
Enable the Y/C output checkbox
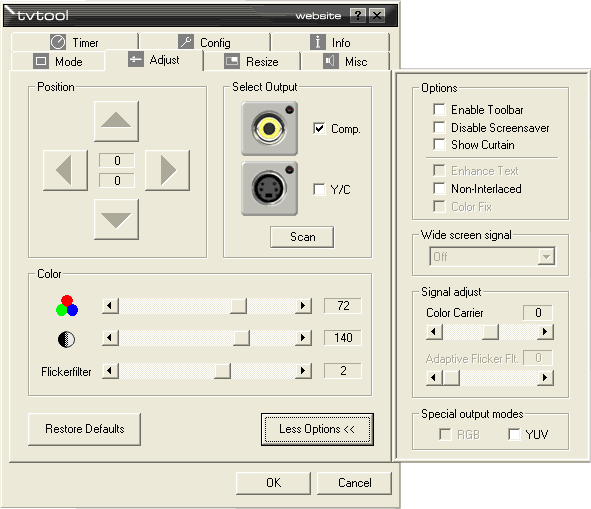click(319, 189)
